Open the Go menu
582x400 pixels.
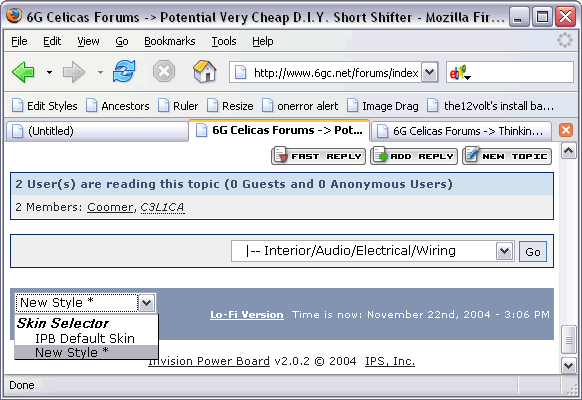[122, 41]
